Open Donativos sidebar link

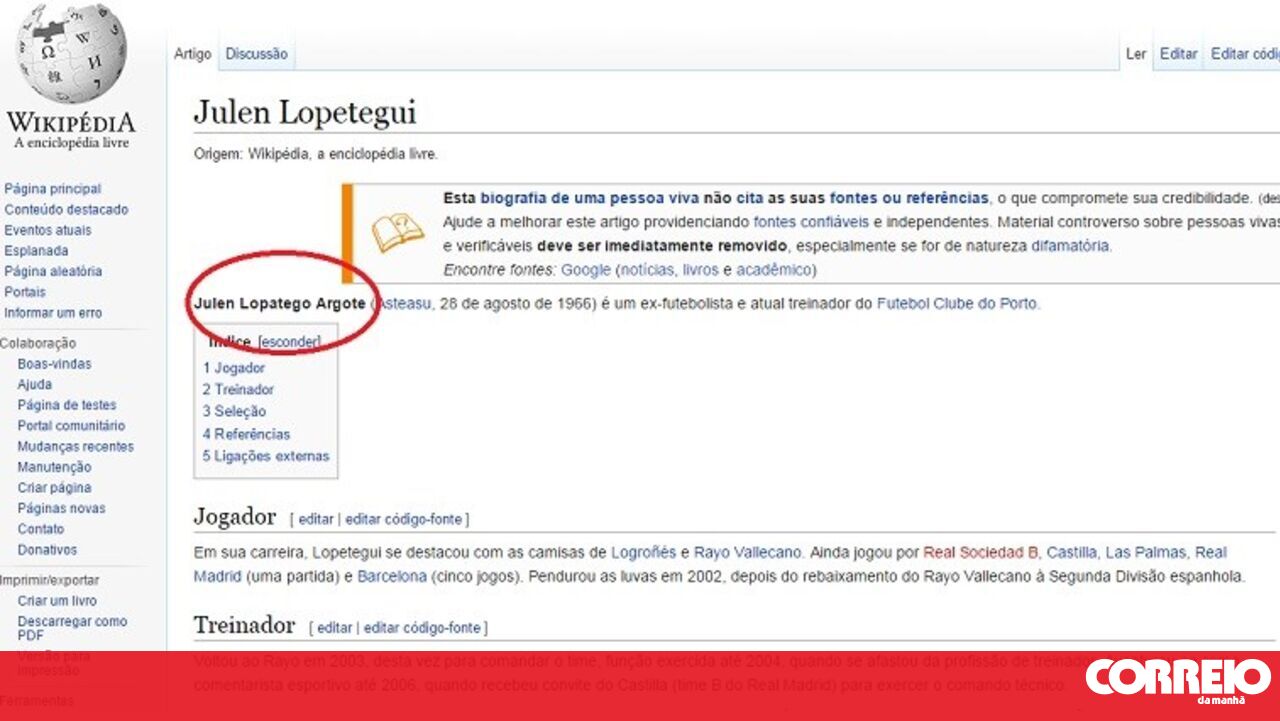47,550
